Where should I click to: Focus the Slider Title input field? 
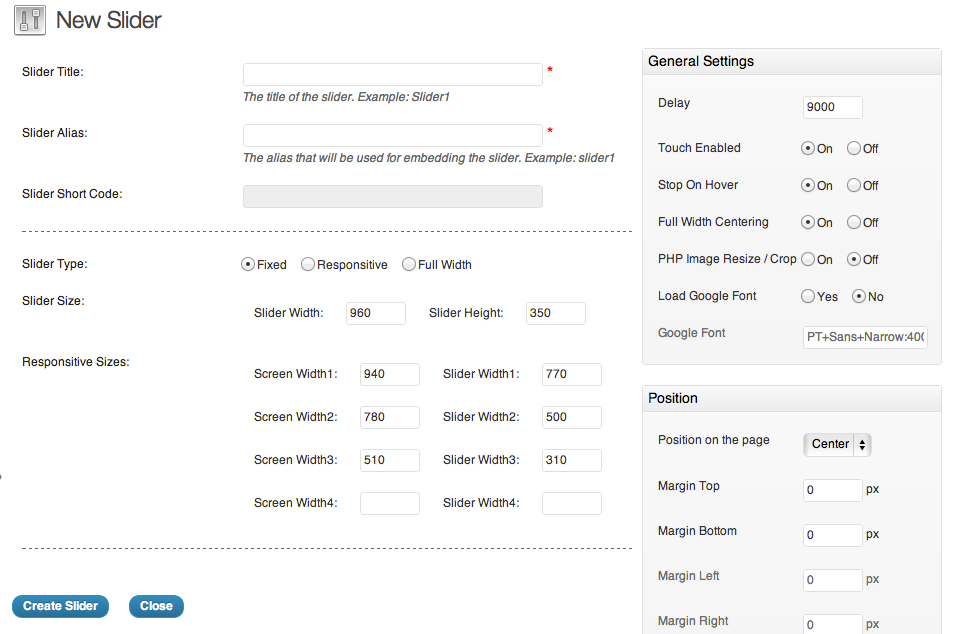(393, 74)
